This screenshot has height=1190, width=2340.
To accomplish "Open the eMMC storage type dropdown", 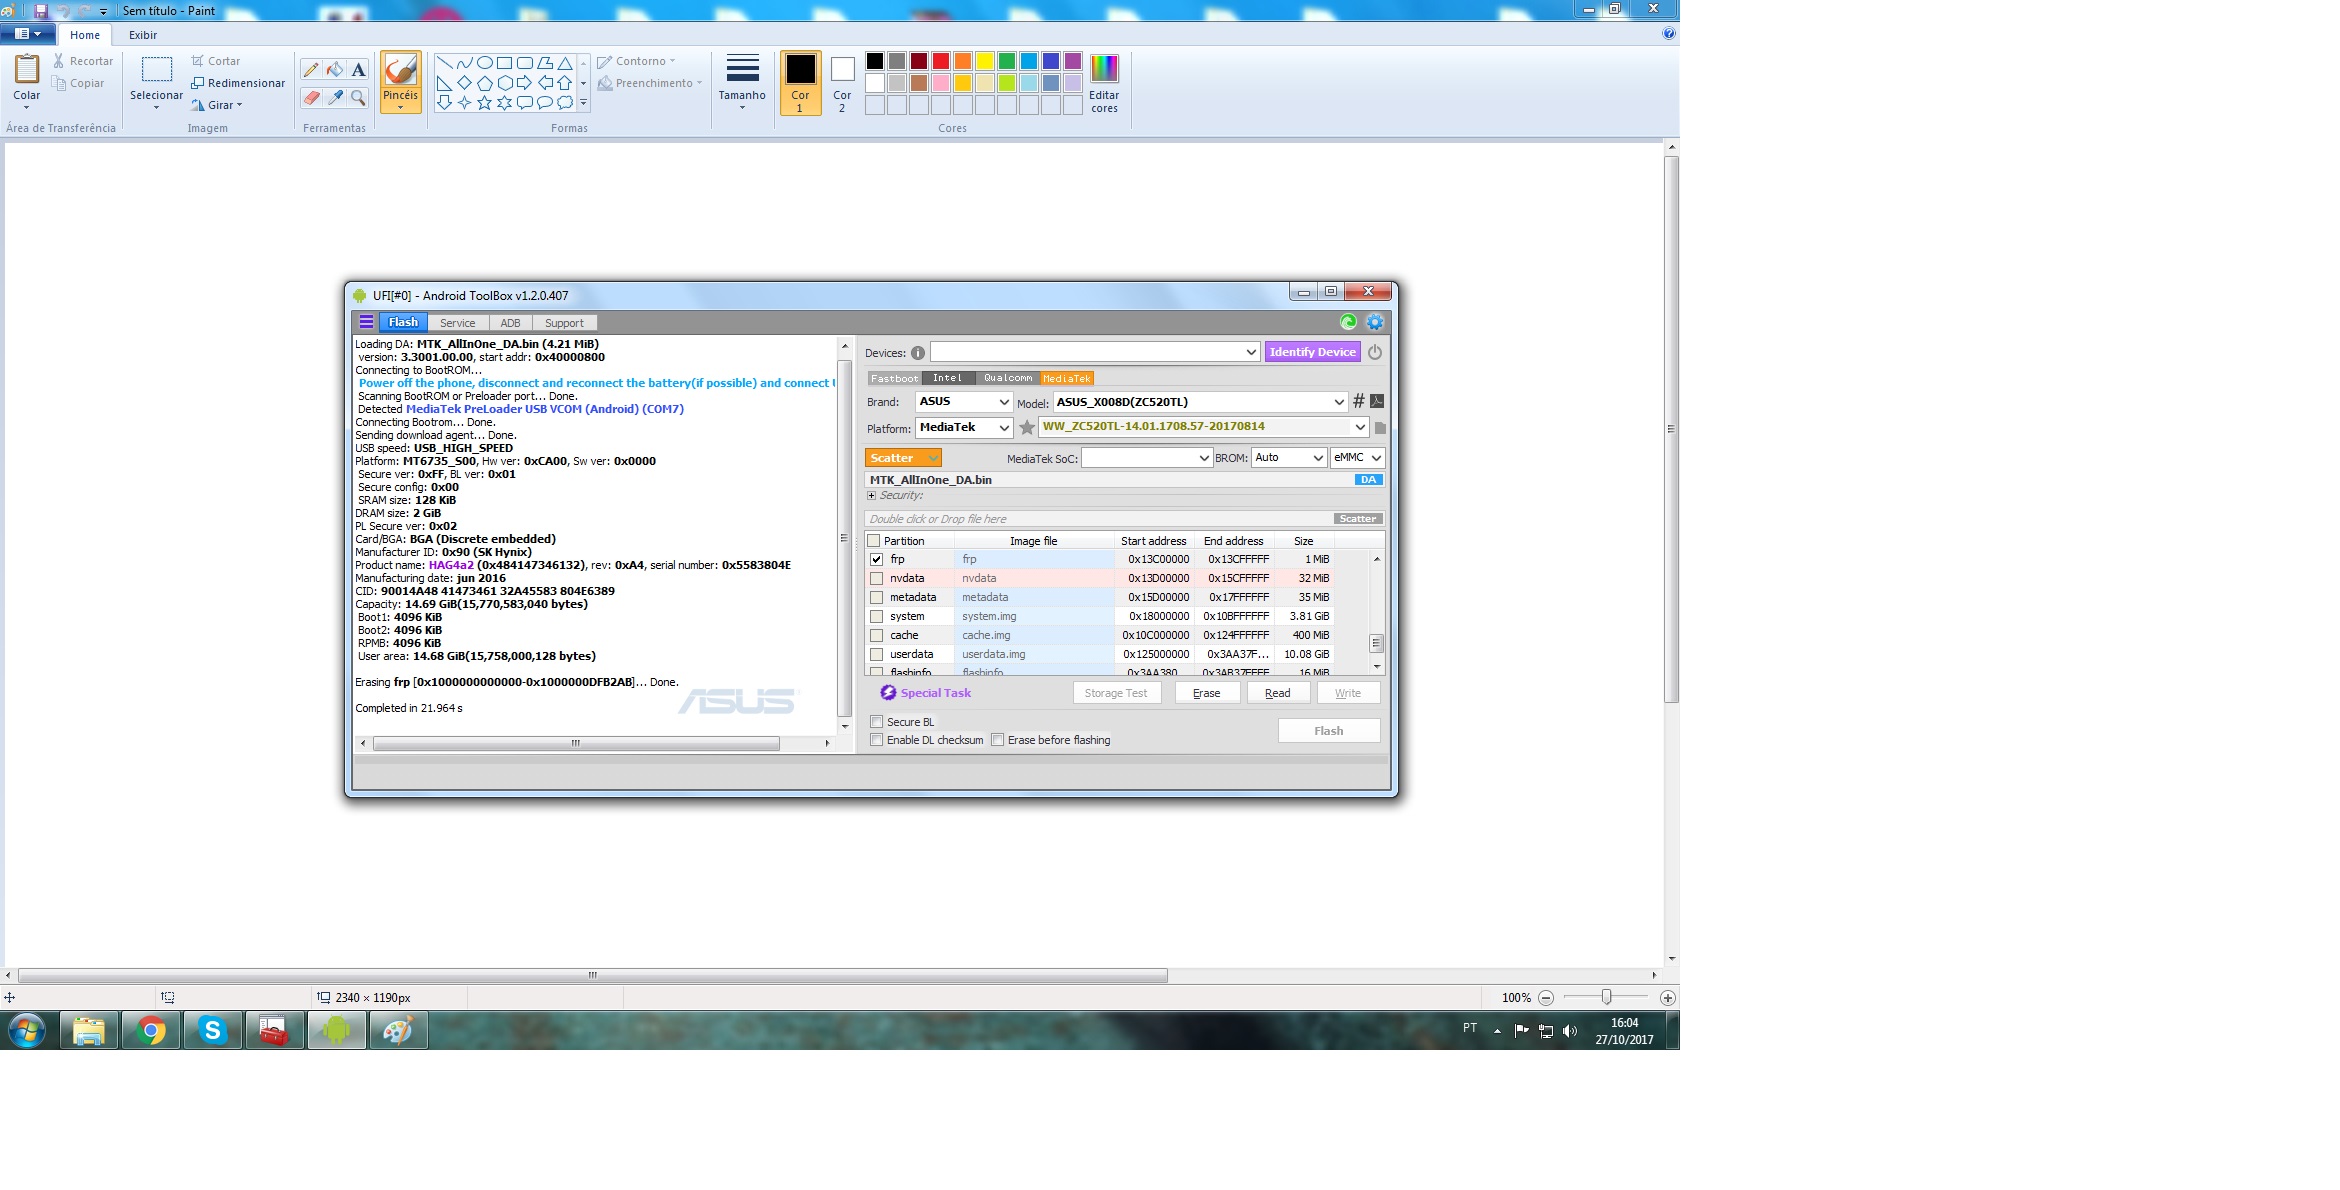I will tap(1357, 458).
